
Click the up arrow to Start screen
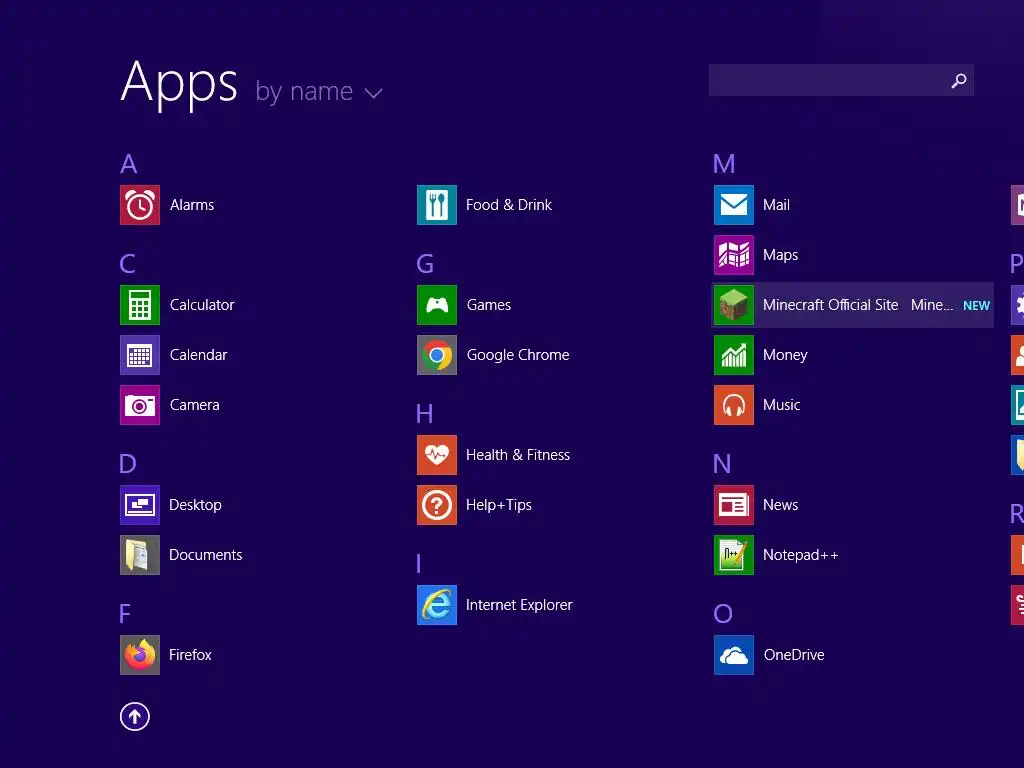(135, 716)
